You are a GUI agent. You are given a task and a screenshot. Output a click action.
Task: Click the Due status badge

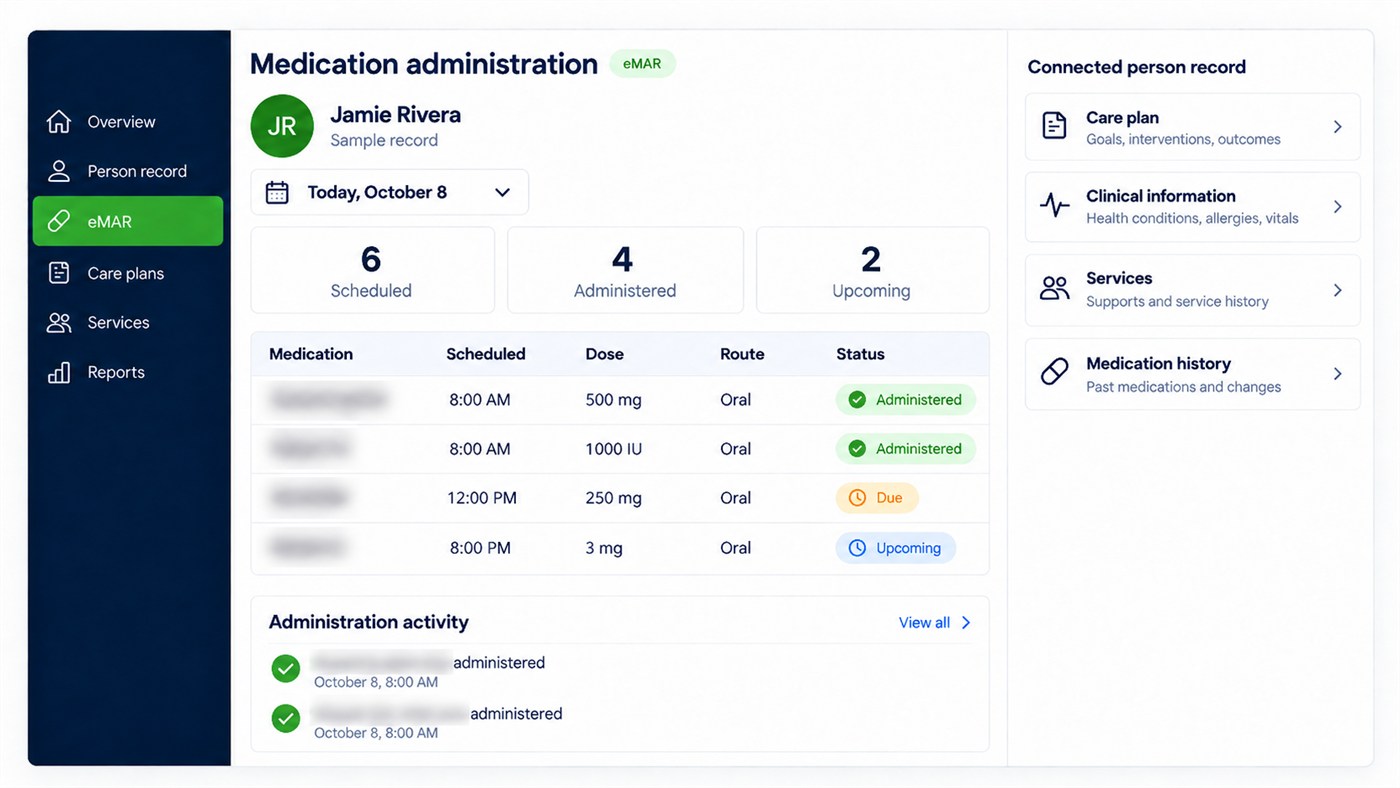coord(877,498)
